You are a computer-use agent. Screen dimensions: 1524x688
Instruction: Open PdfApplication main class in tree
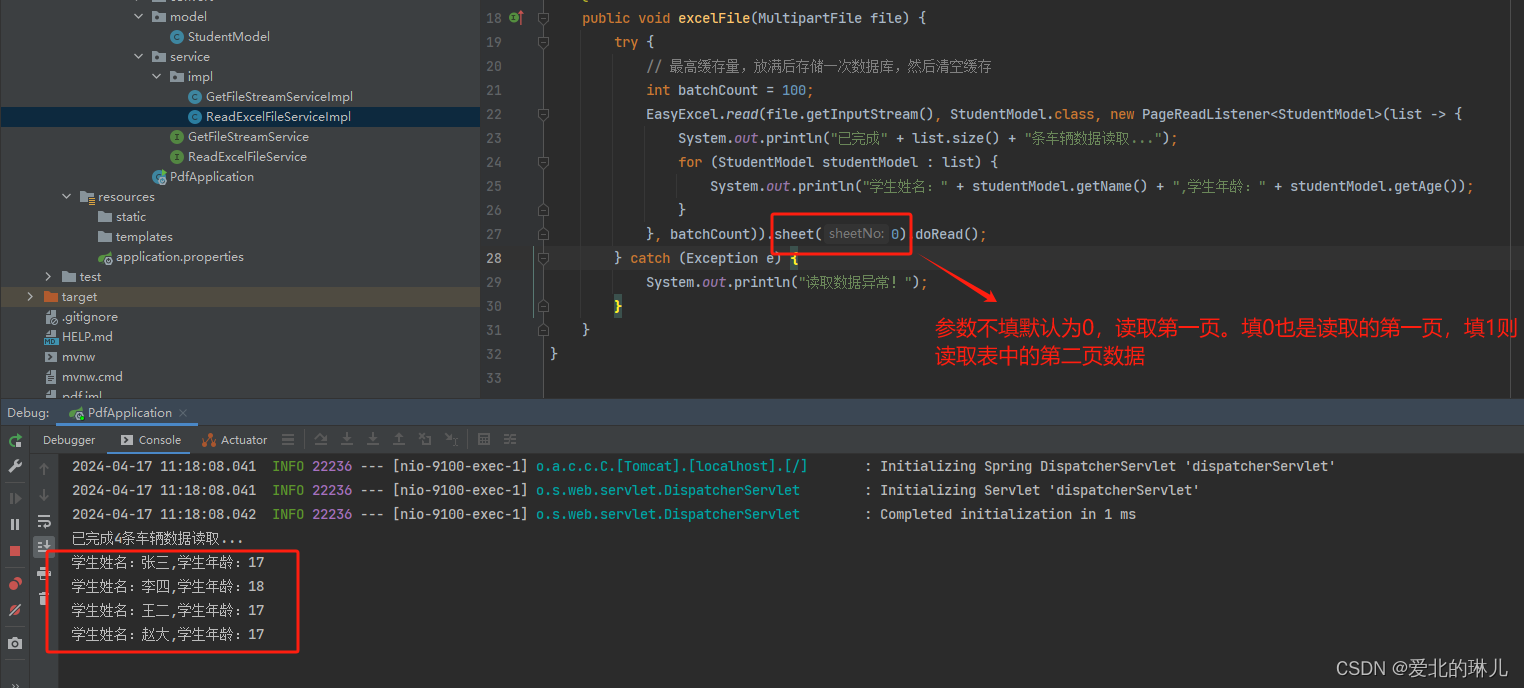pyautogui.click(x=211, y=177)
